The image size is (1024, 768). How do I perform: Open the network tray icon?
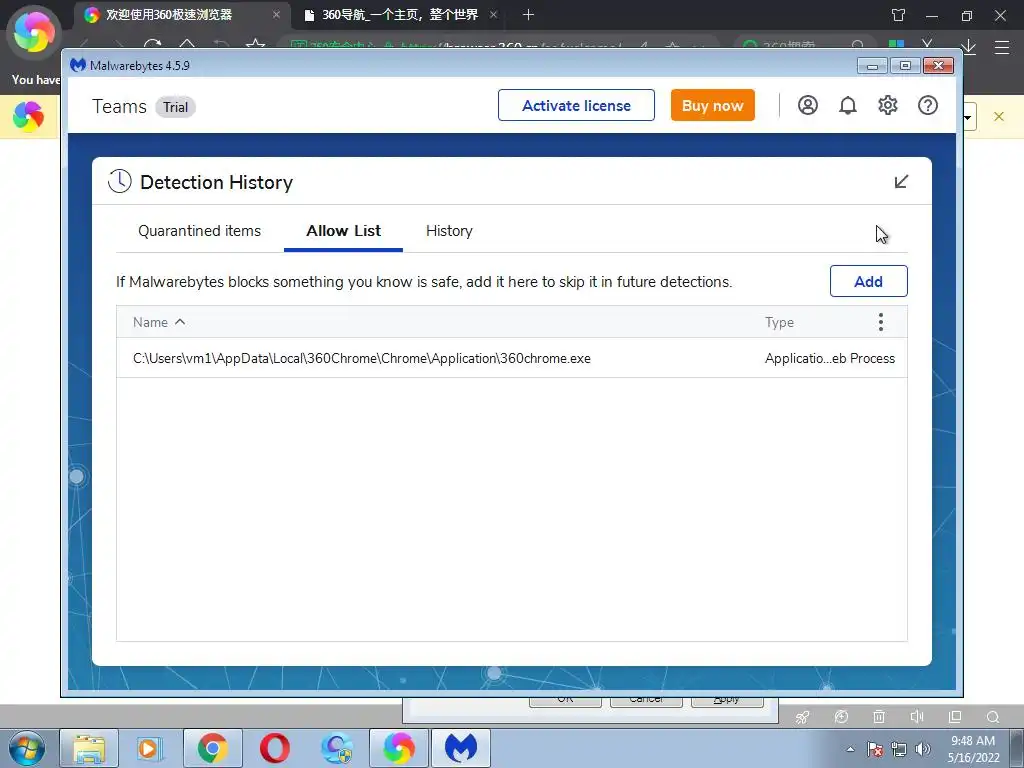899,749
